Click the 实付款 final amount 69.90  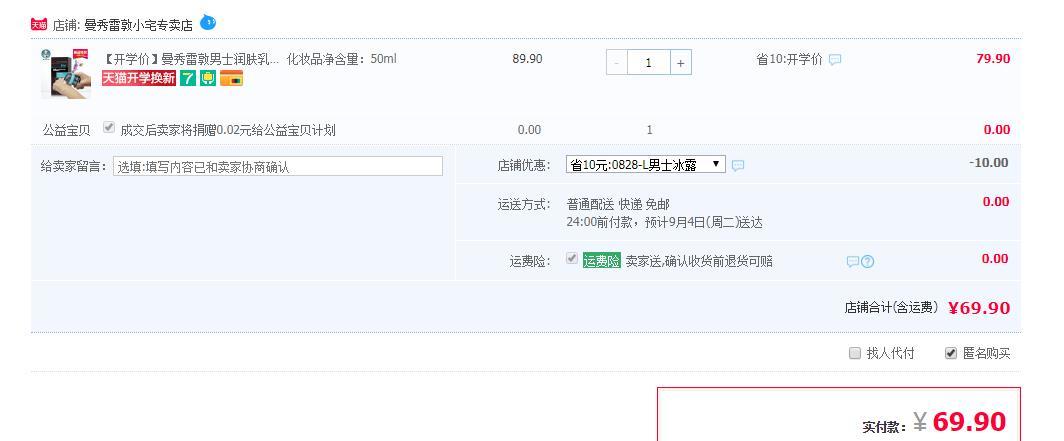click(x=969, y=421)
